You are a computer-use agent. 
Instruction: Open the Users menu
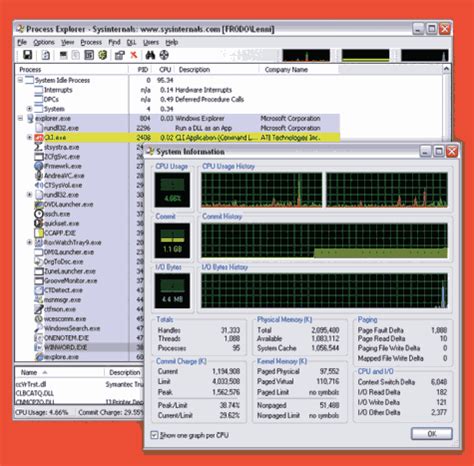151,42
